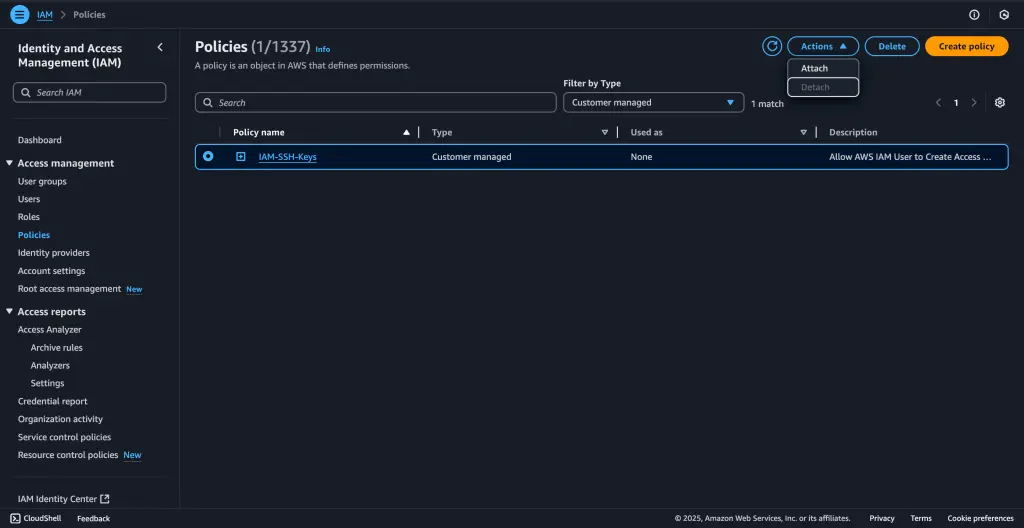Open Cookie preferences
The height and width of the screenshot is (528, 1024).
click(x=980, y=518)
